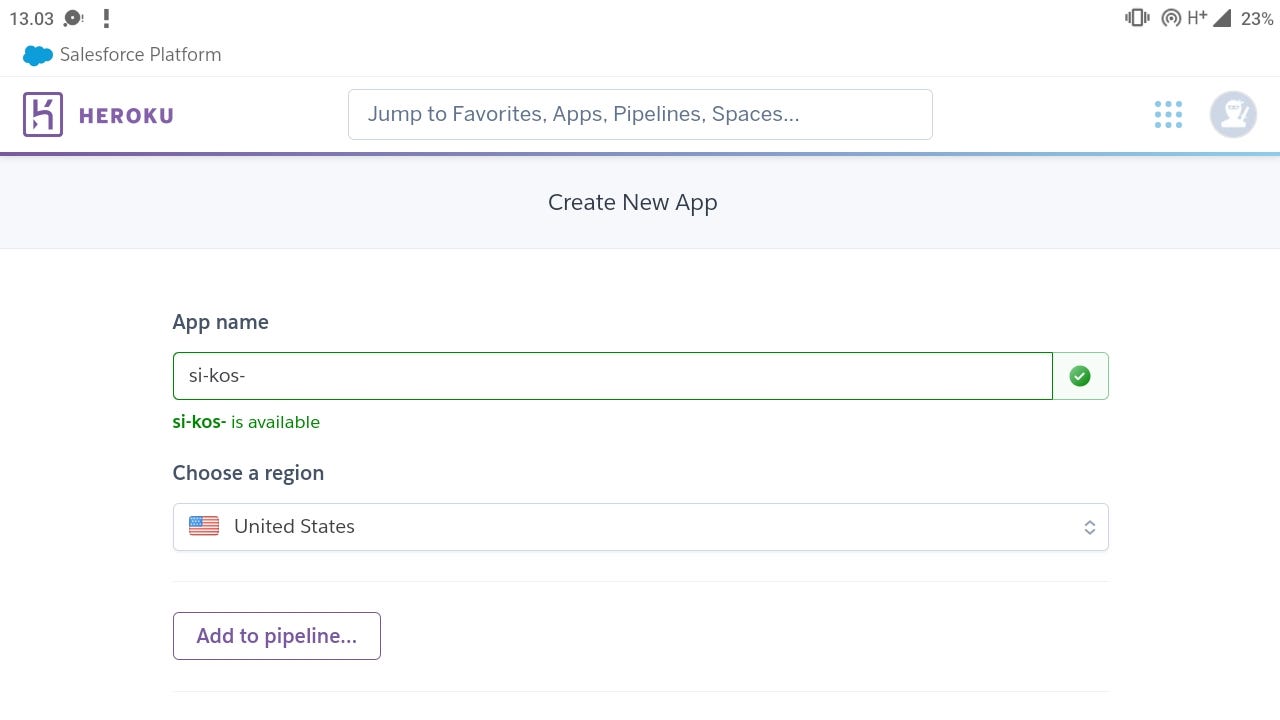This screenshot has width=1280, height=720.
Task: Expand region selector using its up-down arrows
Action: click(x=1090, y=527)
